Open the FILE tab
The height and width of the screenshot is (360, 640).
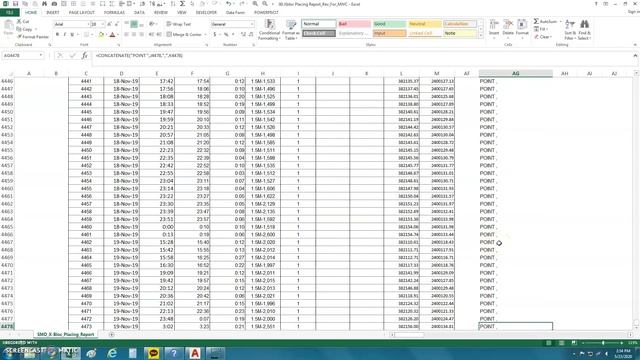(x=10, y=13)
